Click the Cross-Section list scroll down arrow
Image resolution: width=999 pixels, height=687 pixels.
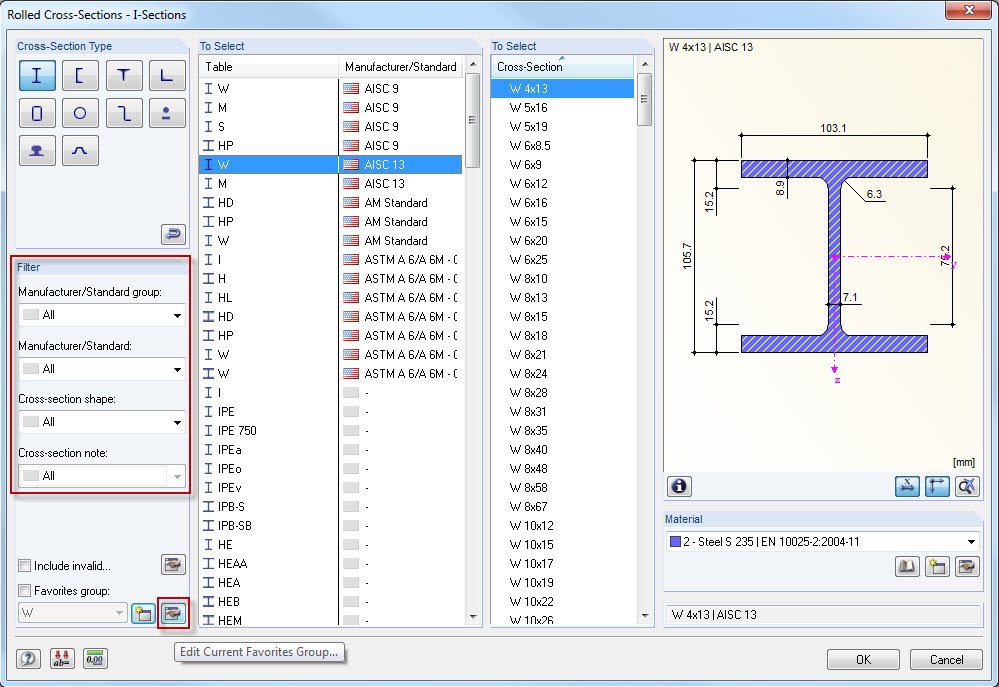pos(645,616)
